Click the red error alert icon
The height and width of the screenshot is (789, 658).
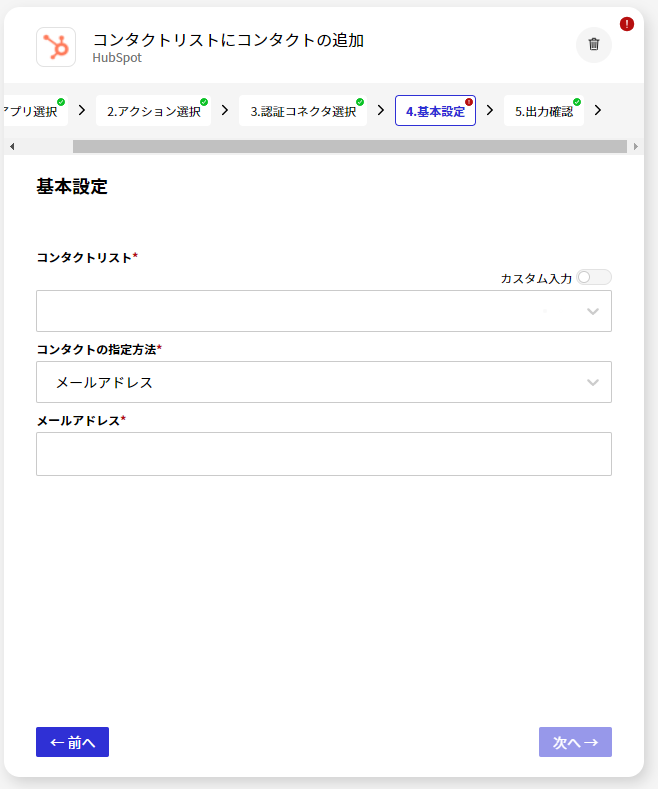[x=626, y=24]
